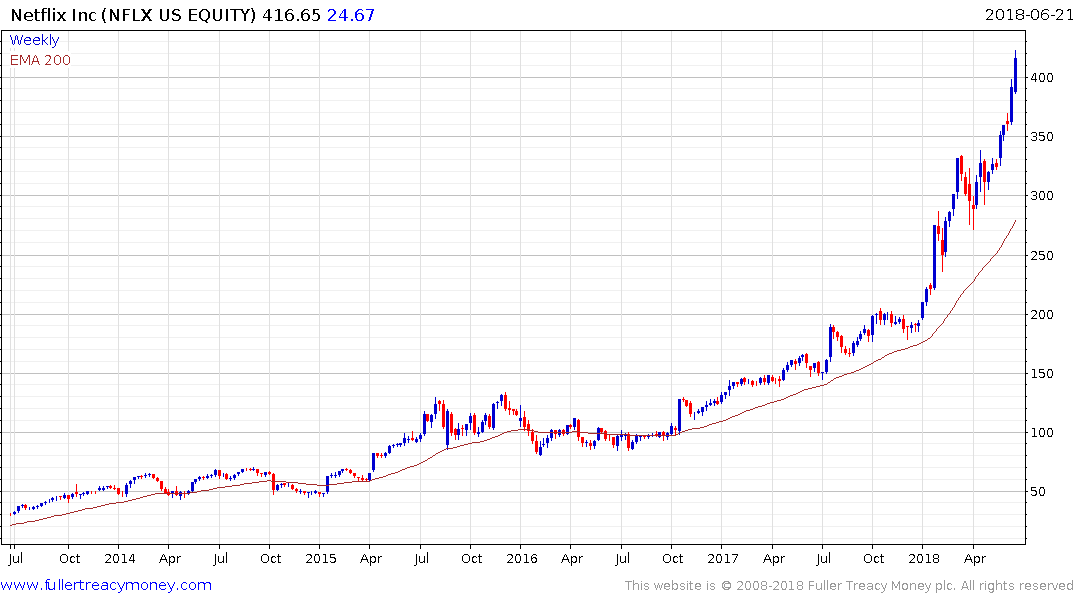
Task: Click the 2015 time axis label
Action: coord(321,559)
